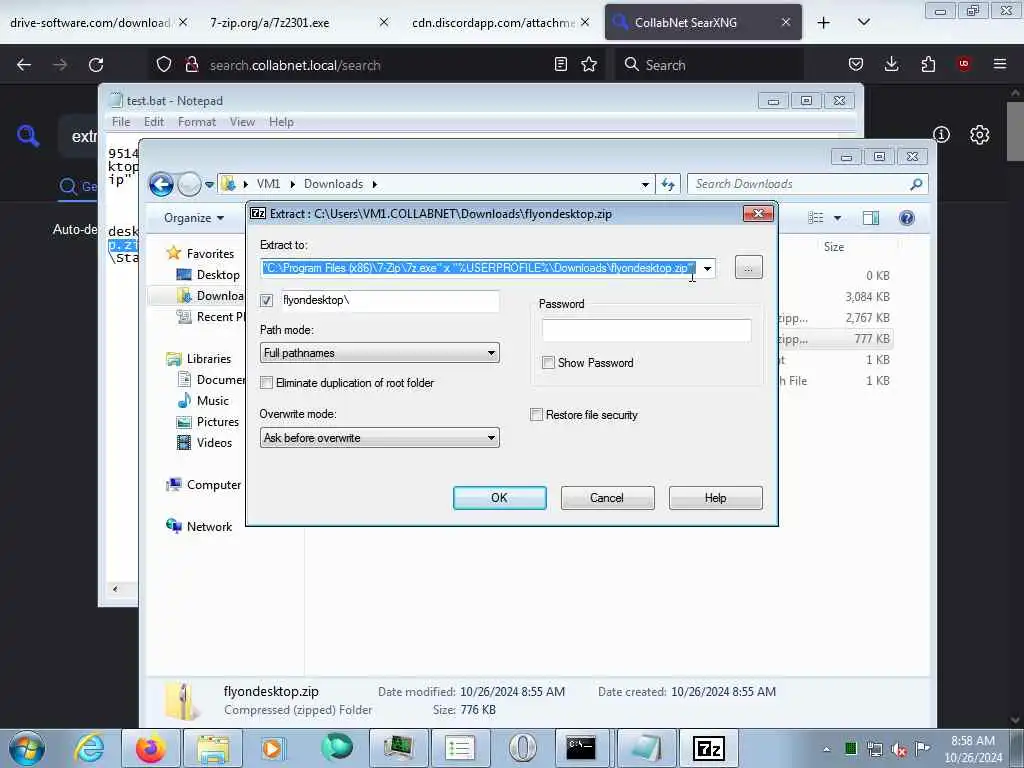Bookmark this page with the star icon
The height and width of the screenshot is (768, 1024).
pos(589,64)
